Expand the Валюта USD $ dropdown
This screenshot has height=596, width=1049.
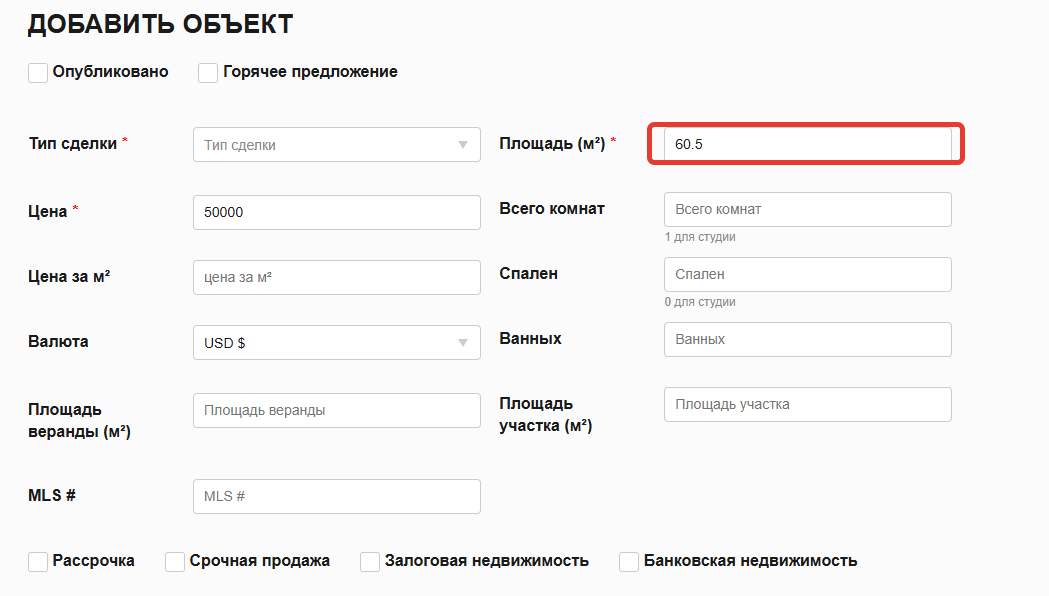(x=337, y=342)
